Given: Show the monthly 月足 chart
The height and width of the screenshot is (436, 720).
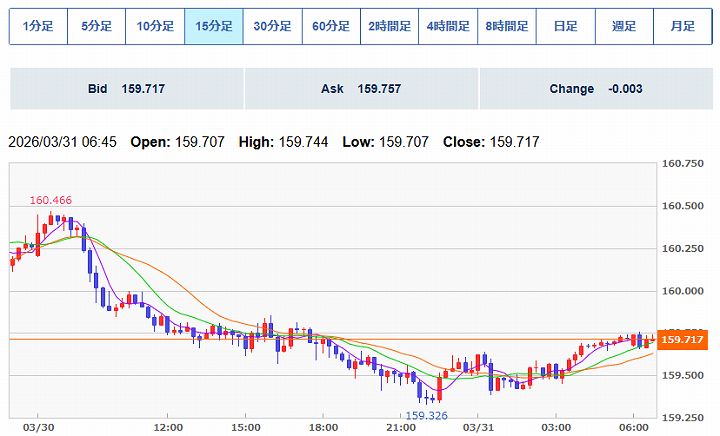Looking at the screenshot, I should pyautogui.click(x=682, y=27).
